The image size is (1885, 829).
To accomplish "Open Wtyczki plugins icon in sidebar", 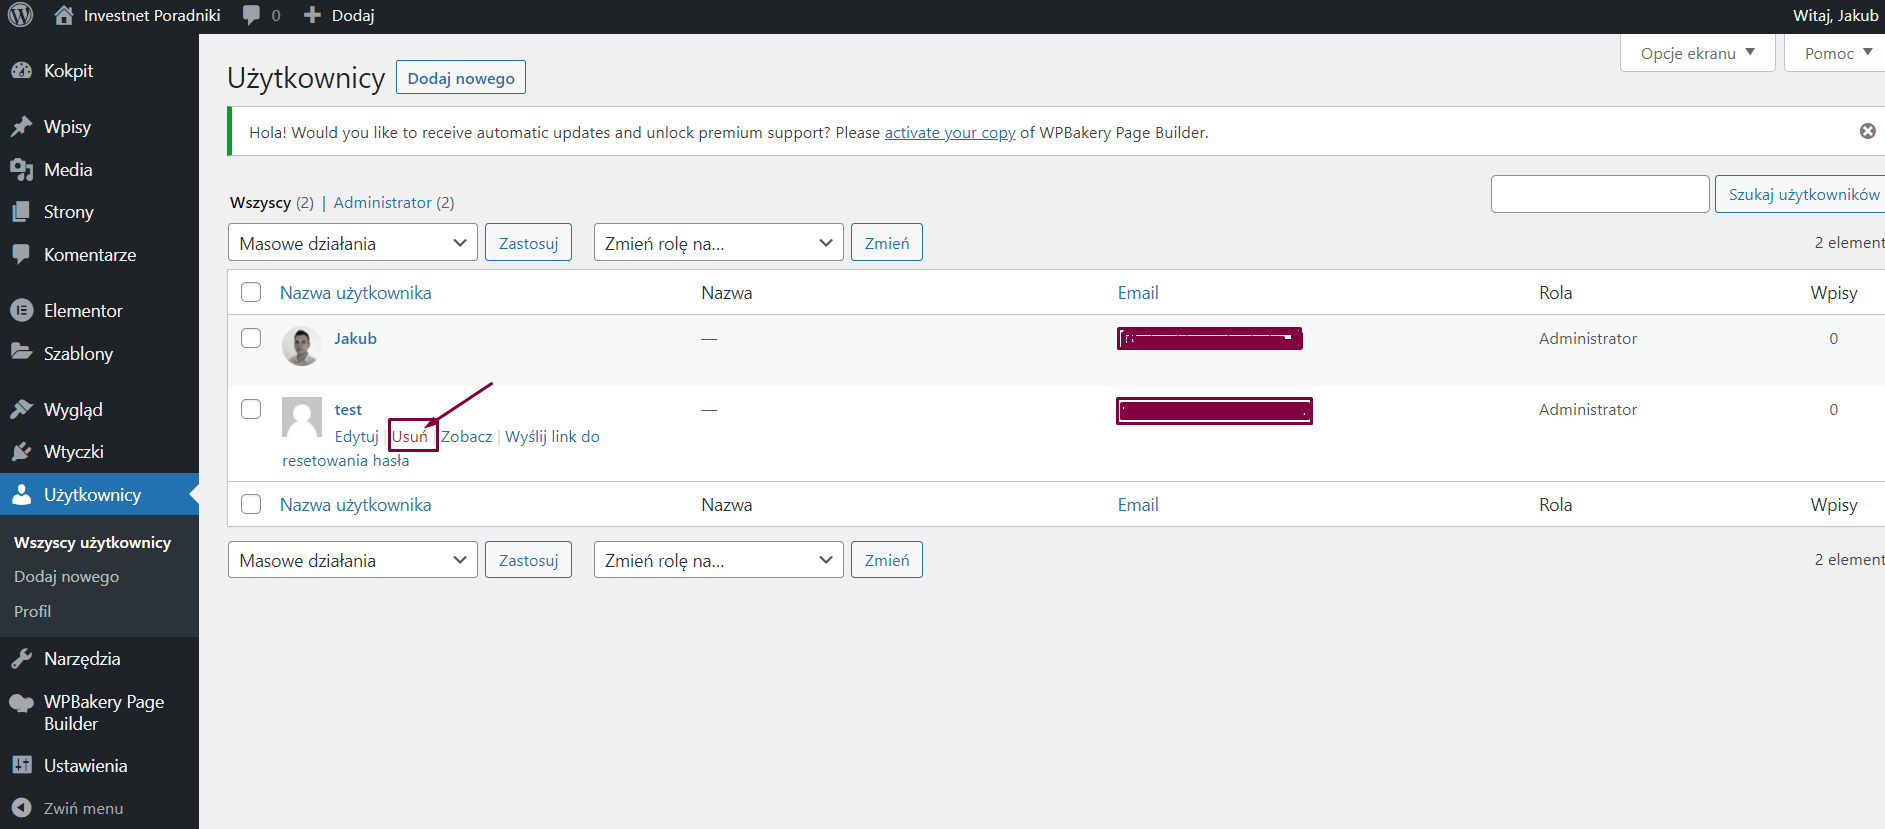I will (x=21, y=452).
